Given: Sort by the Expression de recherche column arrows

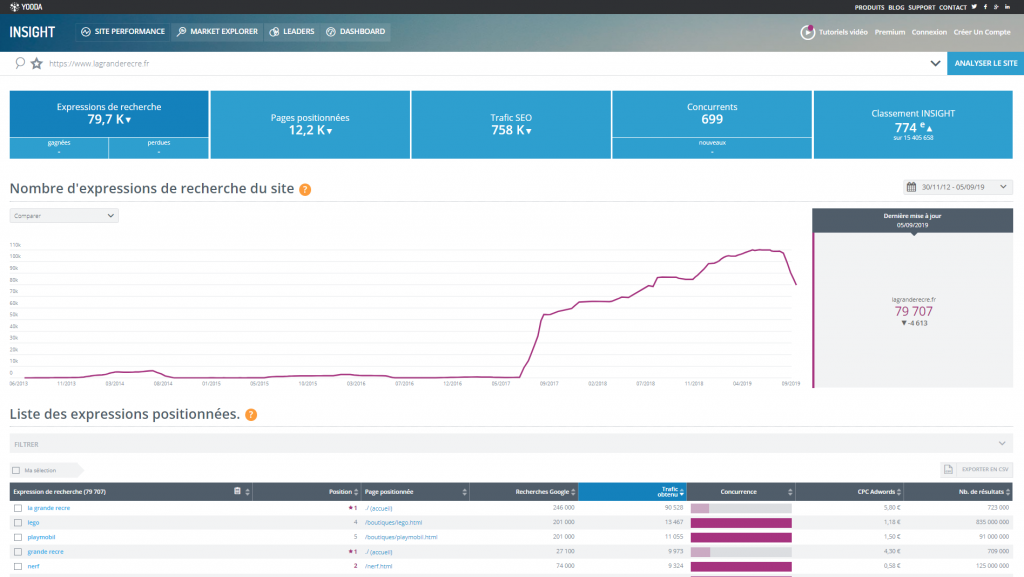Looking at the screenshot, I should [x=248, y=491].
